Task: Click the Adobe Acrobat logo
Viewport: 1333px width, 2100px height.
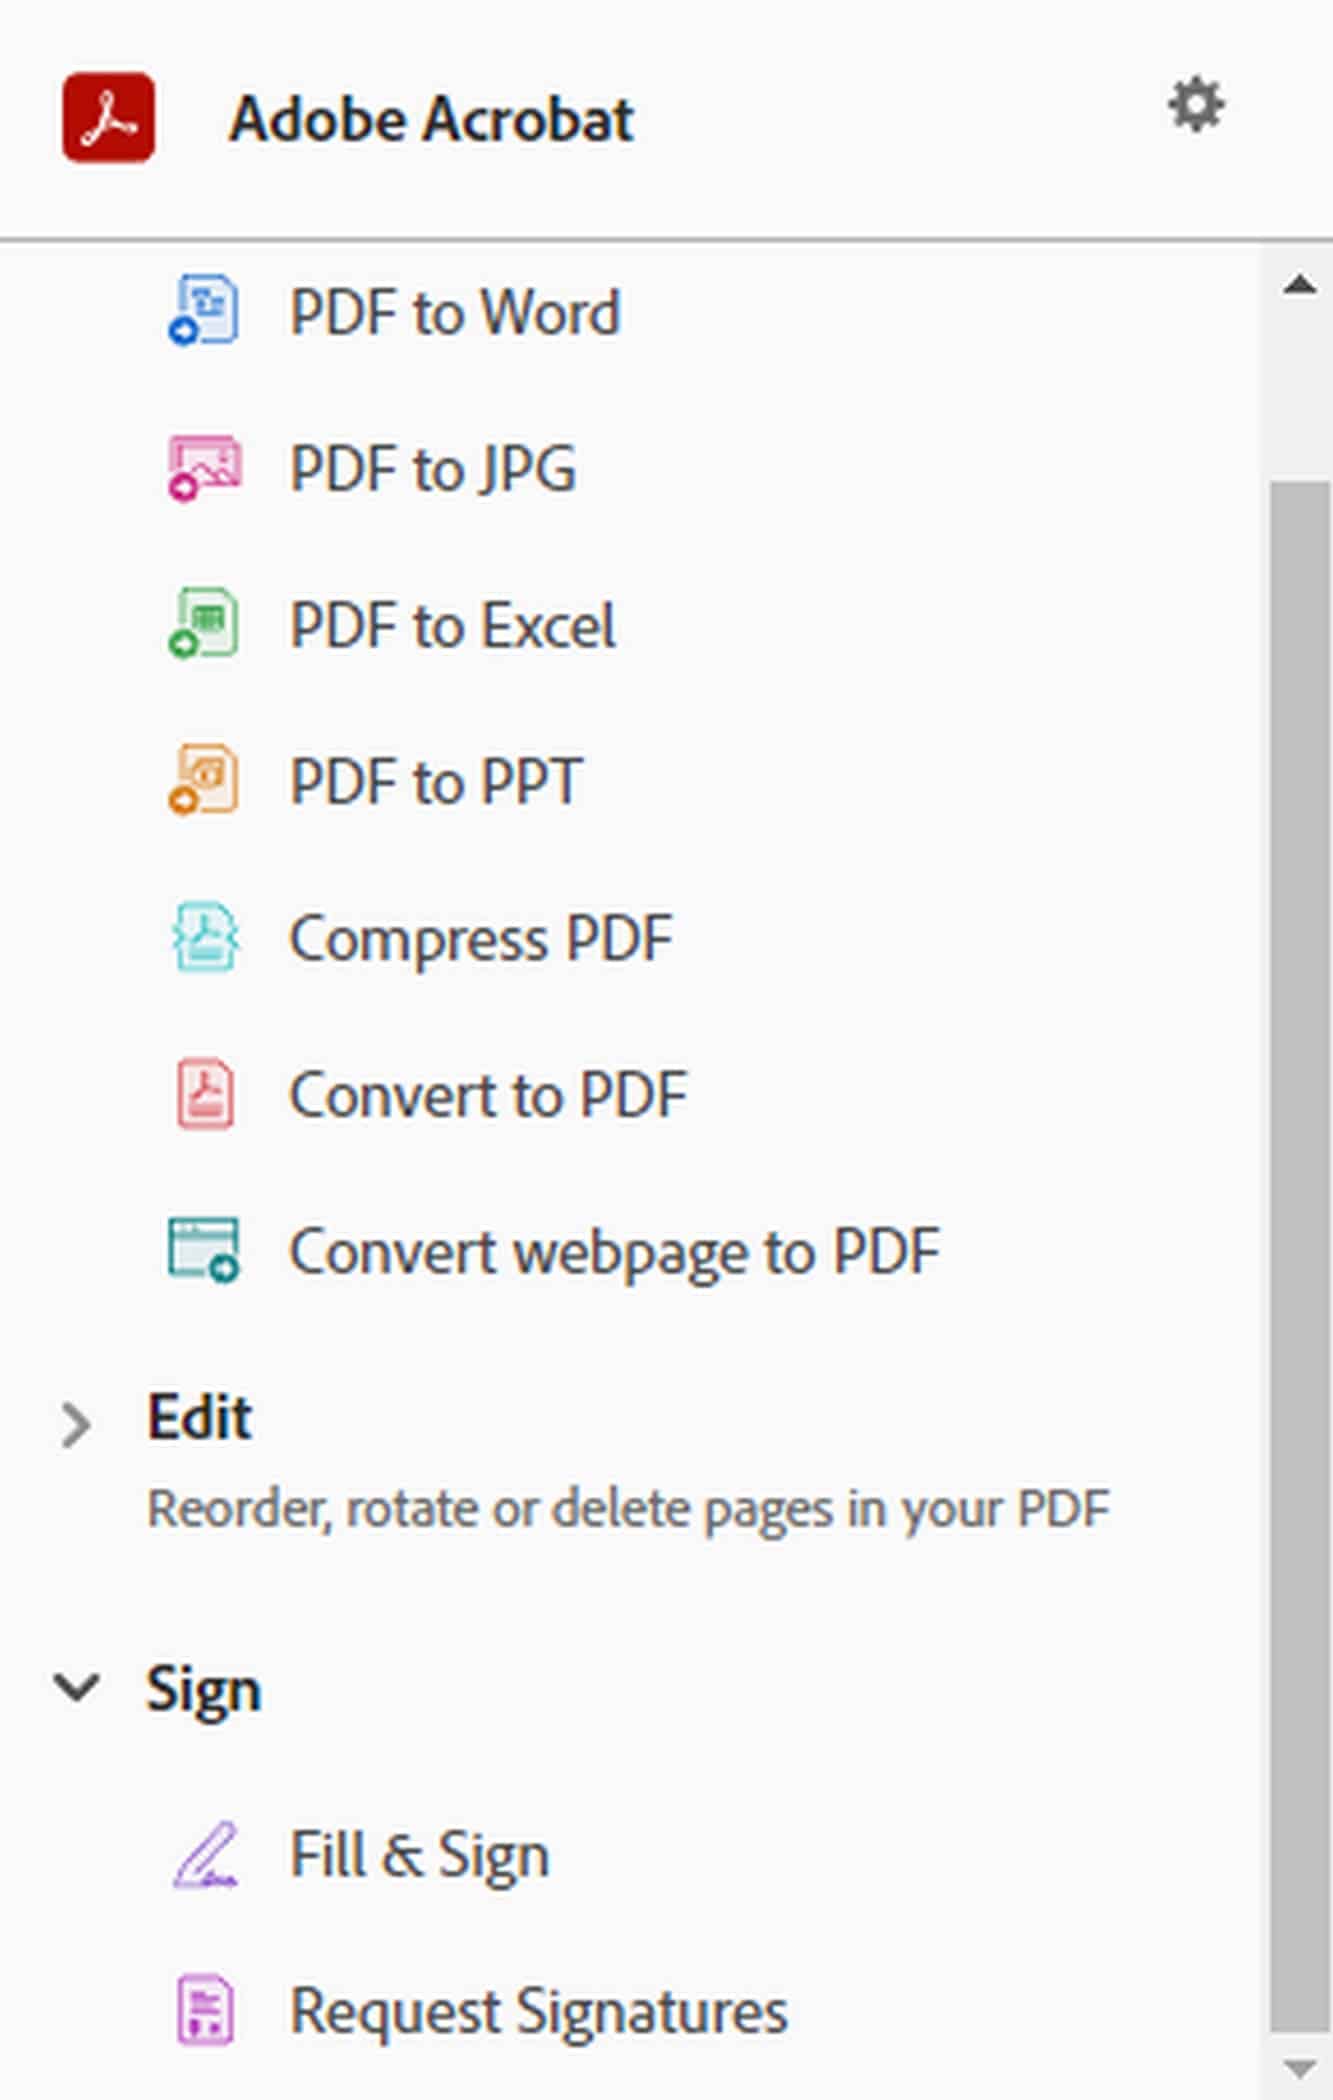Action: click(x=108, y=117)
